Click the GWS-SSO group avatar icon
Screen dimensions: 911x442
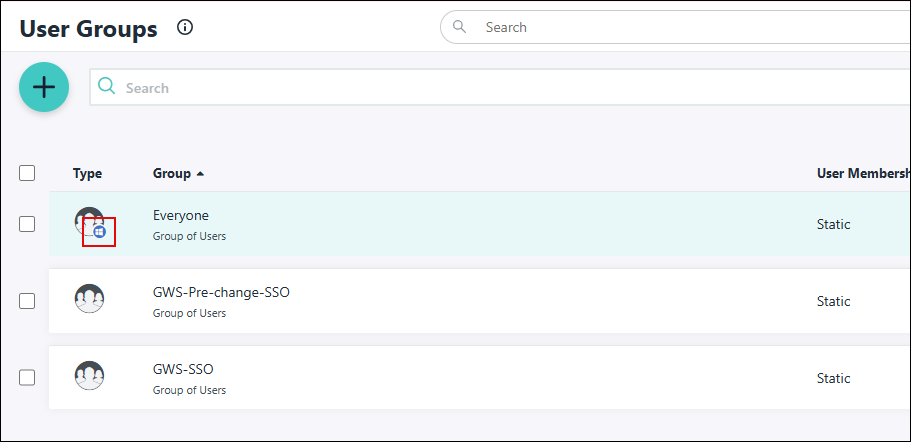tap(89, 376)
